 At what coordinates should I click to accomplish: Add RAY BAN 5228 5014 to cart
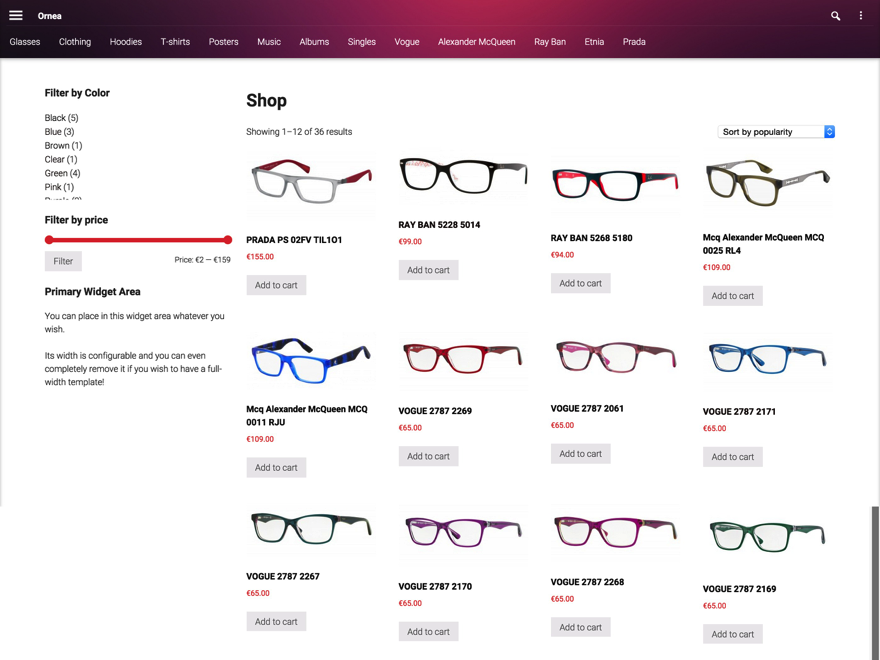coord(428,270)
